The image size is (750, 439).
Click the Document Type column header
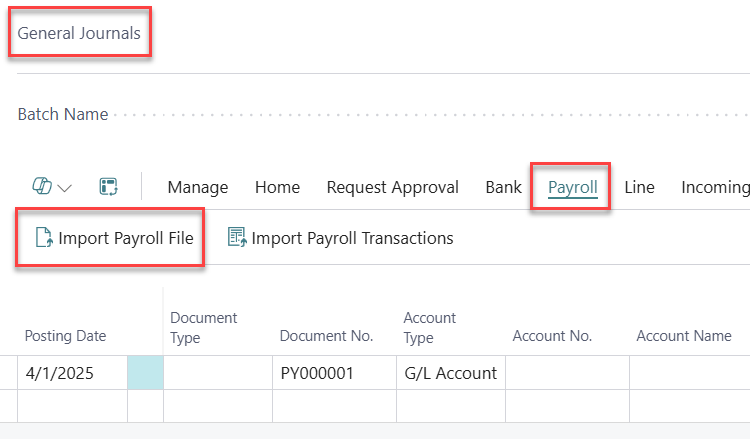[x=203, y=328]
